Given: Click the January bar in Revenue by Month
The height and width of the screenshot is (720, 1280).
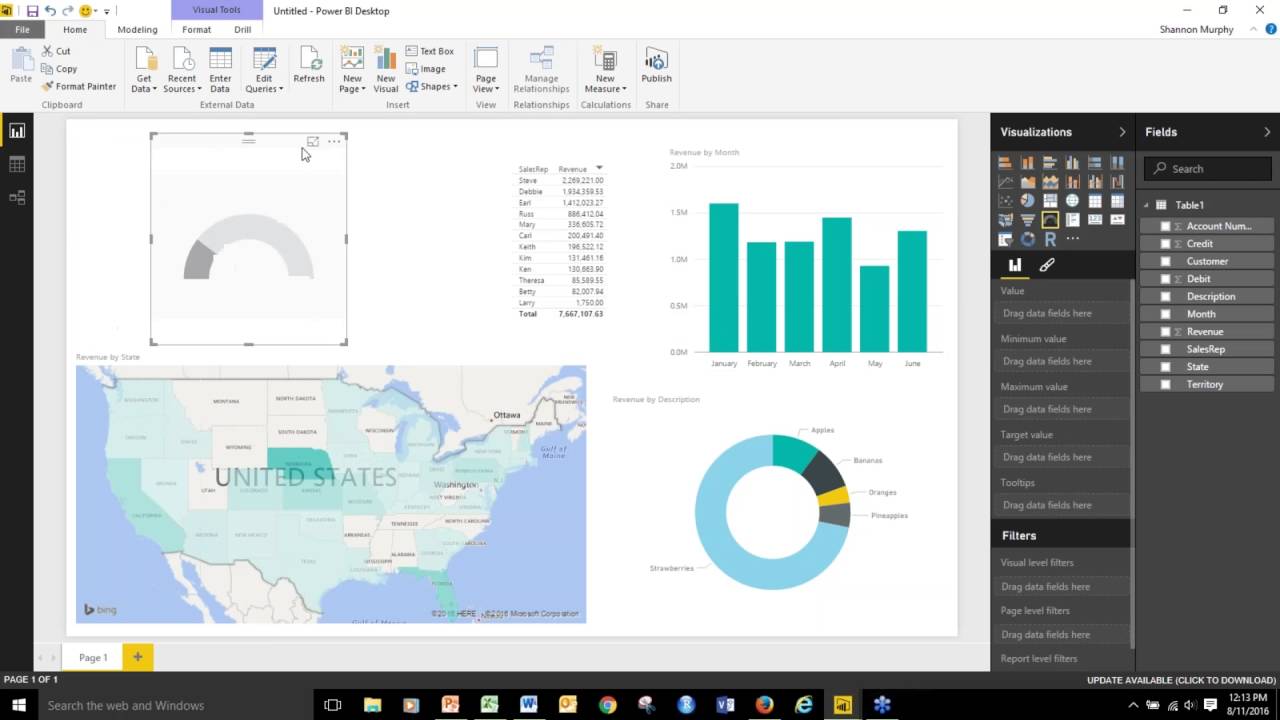Looking at the screenshot, I should click(724, 278).
